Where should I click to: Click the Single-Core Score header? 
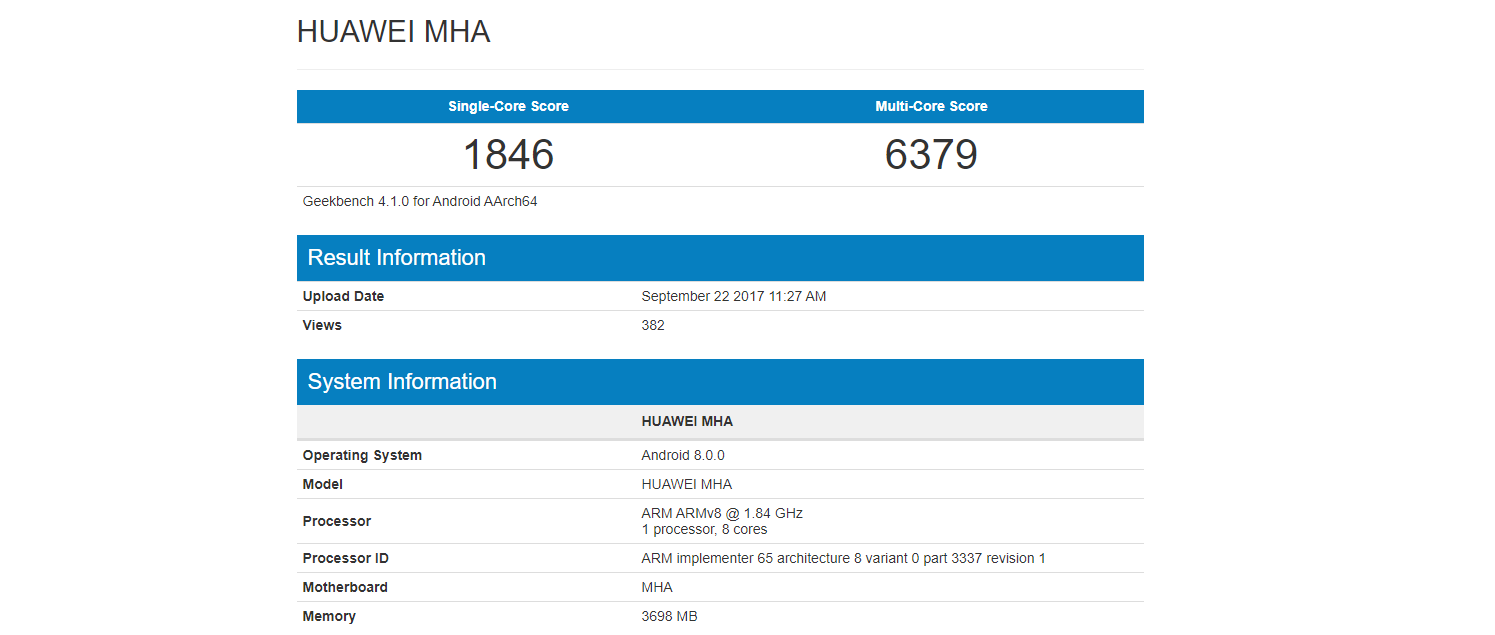508,106
